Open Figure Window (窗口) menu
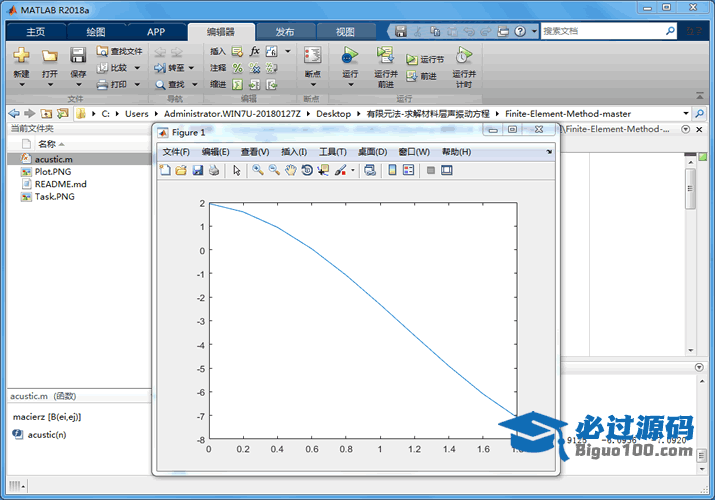Screen dimensions: 715x500 tap(414, 152)
